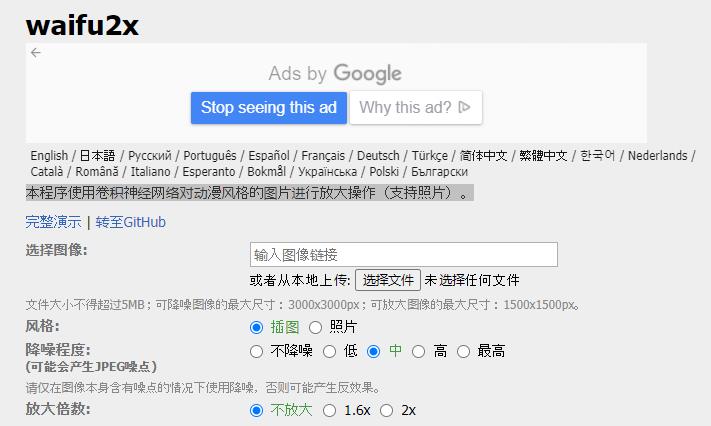Choose 不降噪 noise reduction option
This screenshot has height=426, width=711.
click(256, 351)
